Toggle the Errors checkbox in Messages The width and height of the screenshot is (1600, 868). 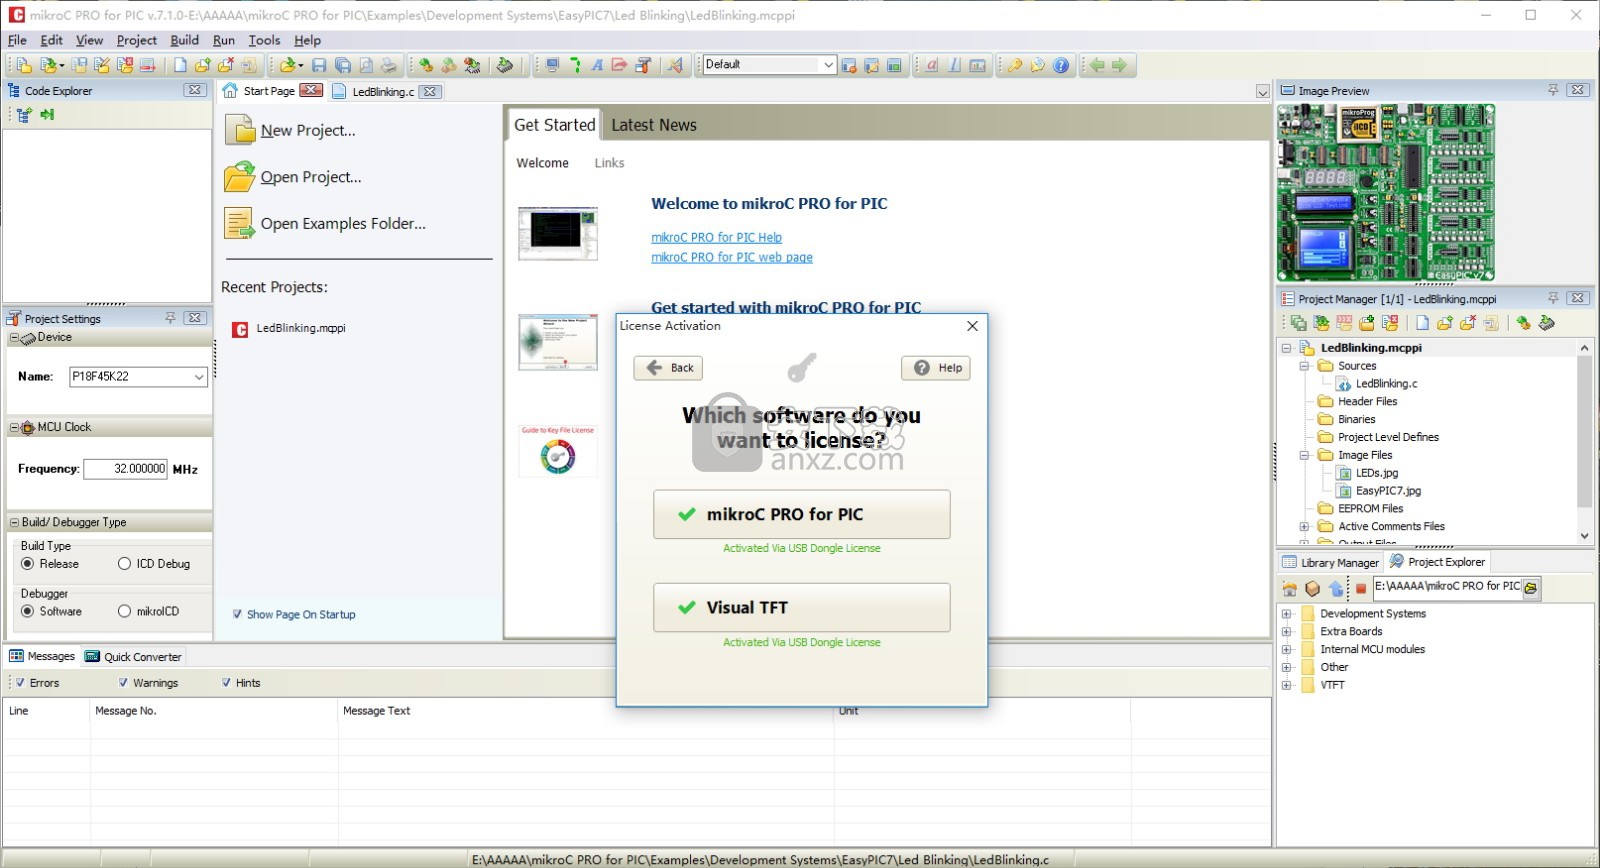coord(20,683)
